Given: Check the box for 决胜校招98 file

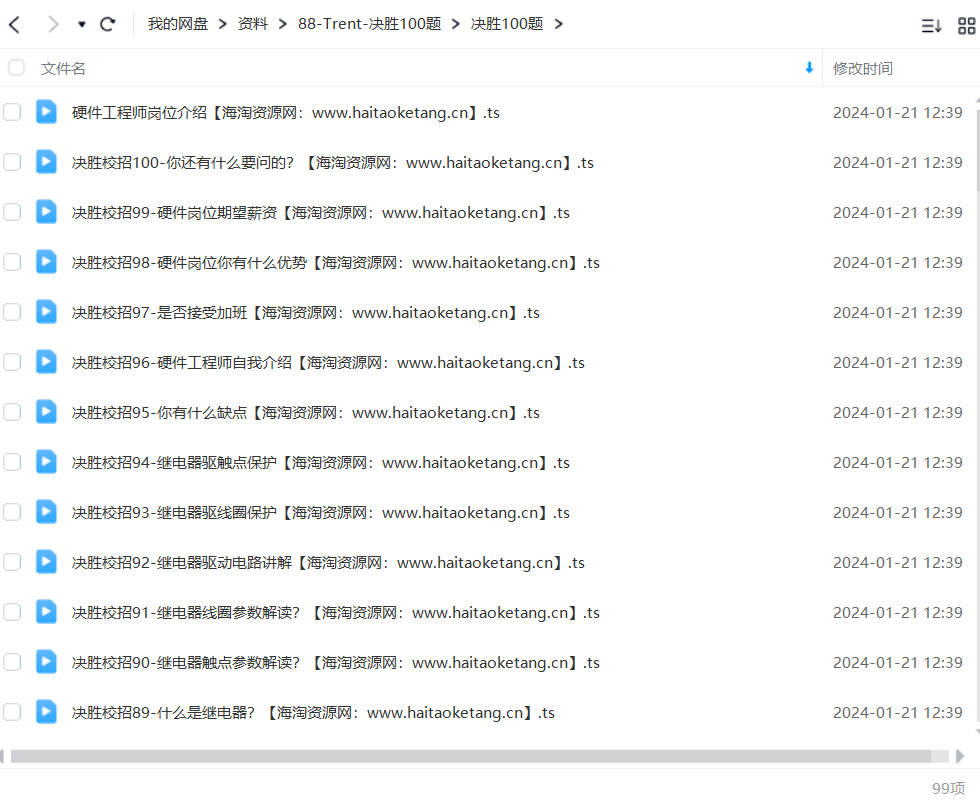Looking at the screenshot, I should coord(12,263).
